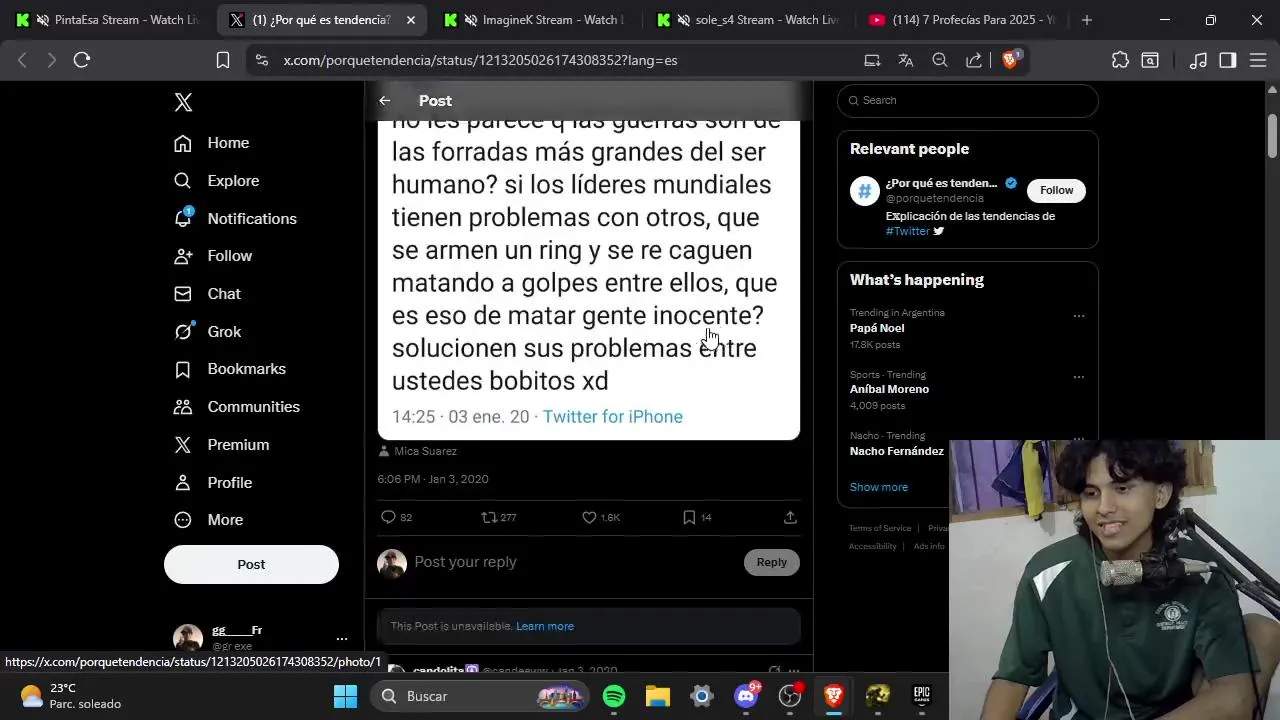Open the Papá Noel trending topic
1280x720 pixels.
coord(877,328)
